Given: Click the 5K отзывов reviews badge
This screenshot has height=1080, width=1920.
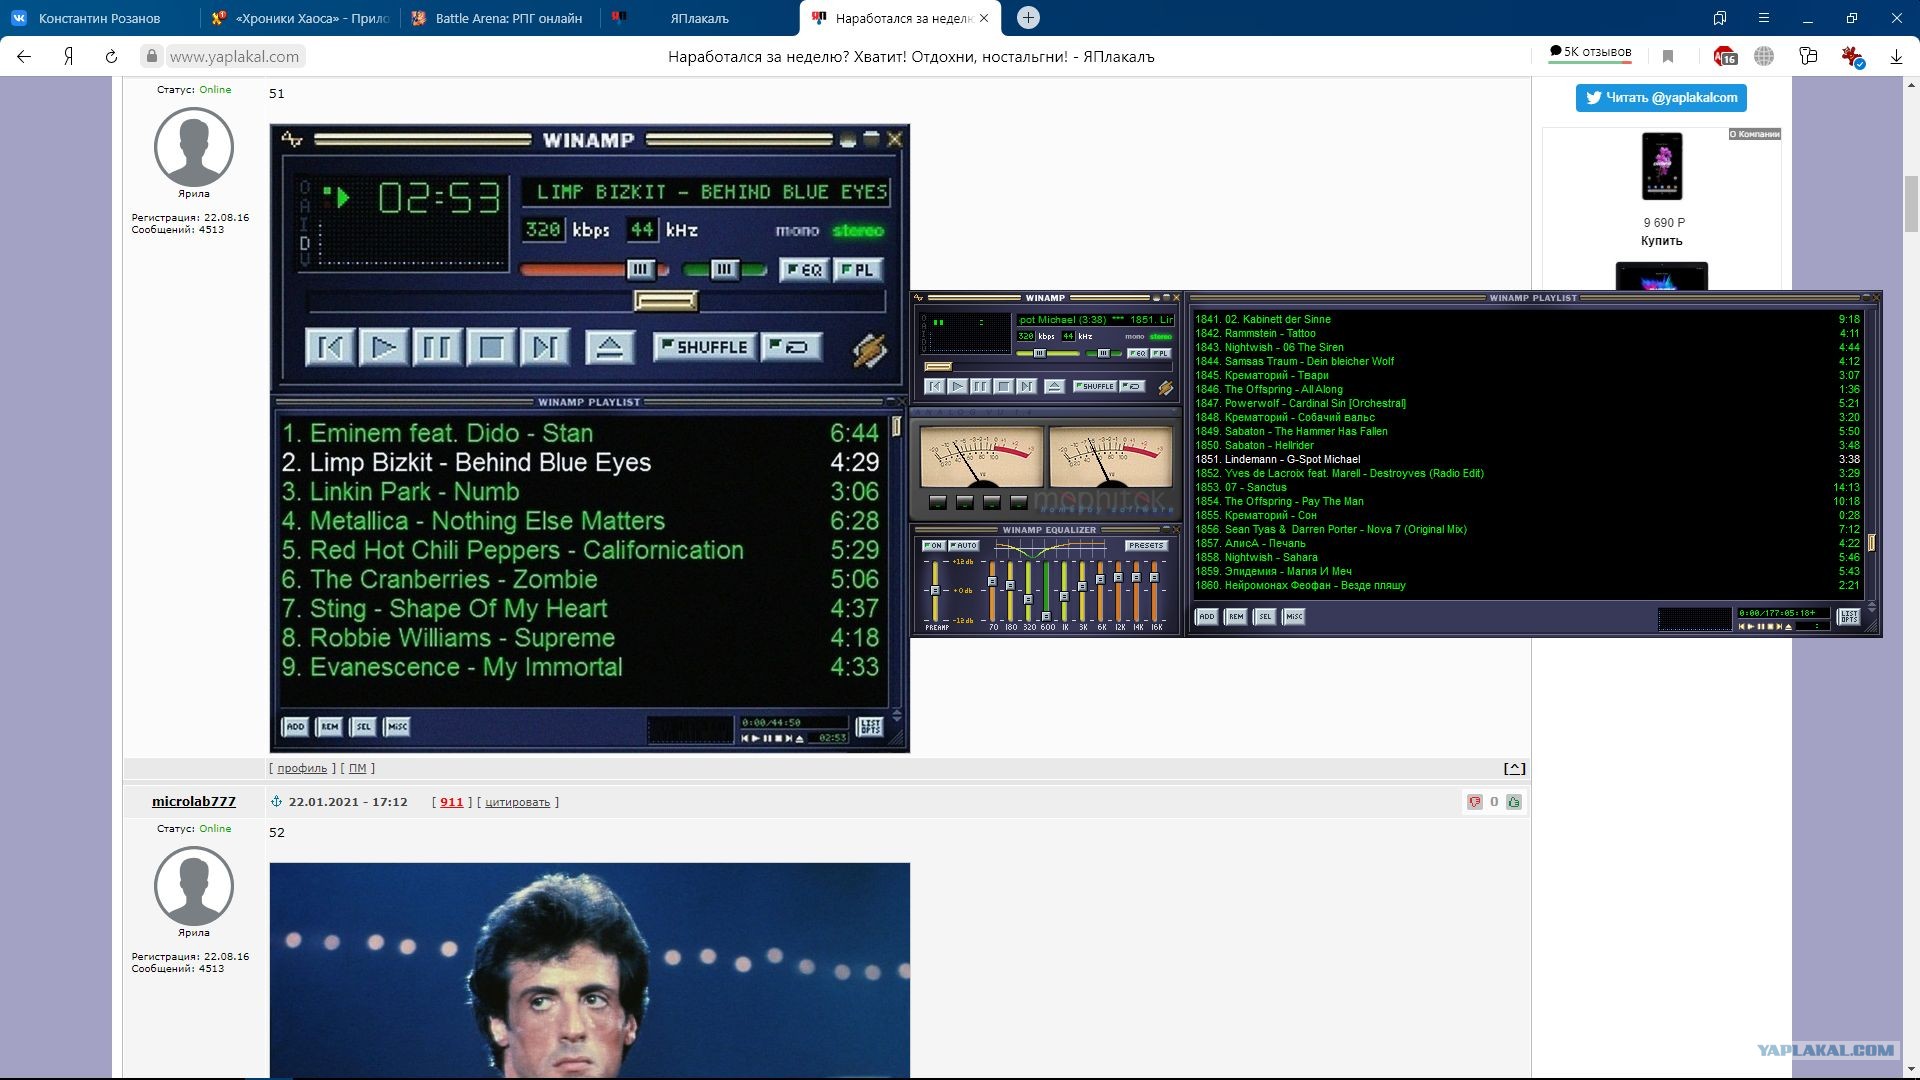Looking at the screenshot, I should [1590, 52].
